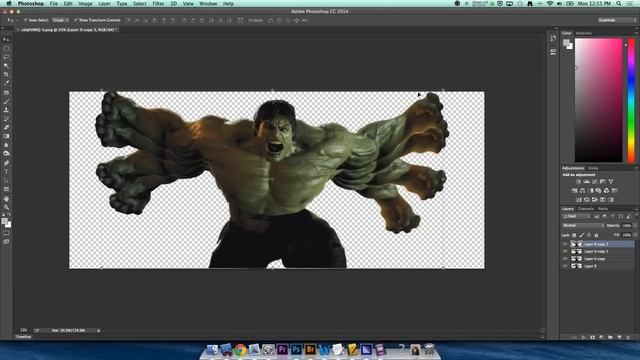The width and height of the screenshot is (640, 360).
Task: Open the Layers panel options menu
Action: (636, 209)
